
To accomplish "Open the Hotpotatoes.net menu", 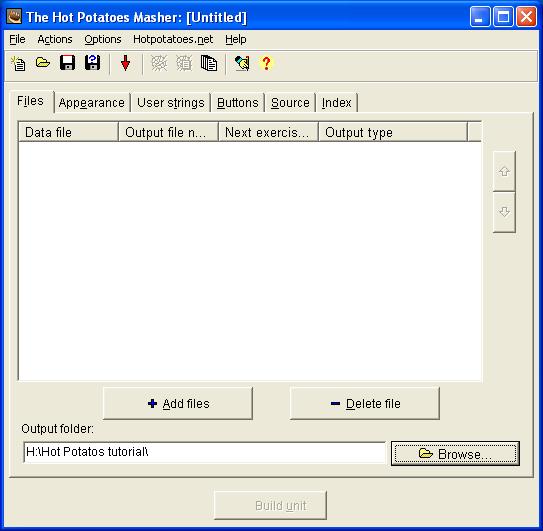I will 173,39.
